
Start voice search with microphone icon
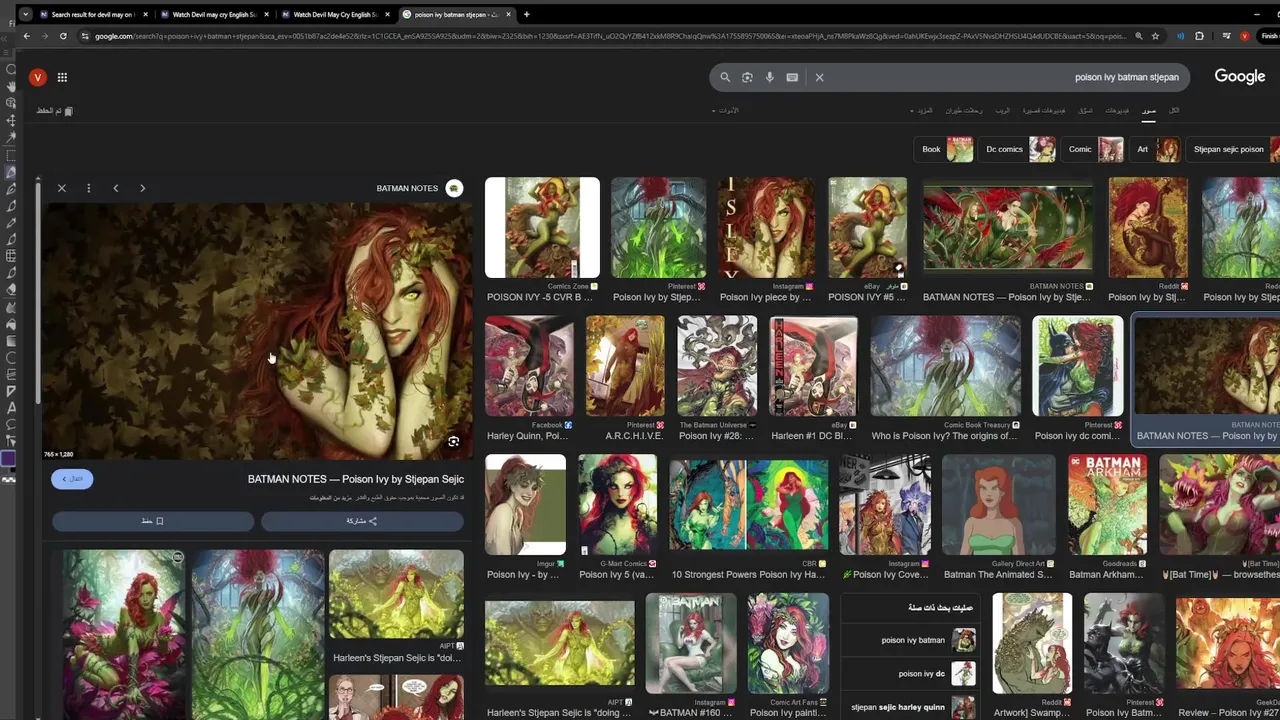(769, 77)
